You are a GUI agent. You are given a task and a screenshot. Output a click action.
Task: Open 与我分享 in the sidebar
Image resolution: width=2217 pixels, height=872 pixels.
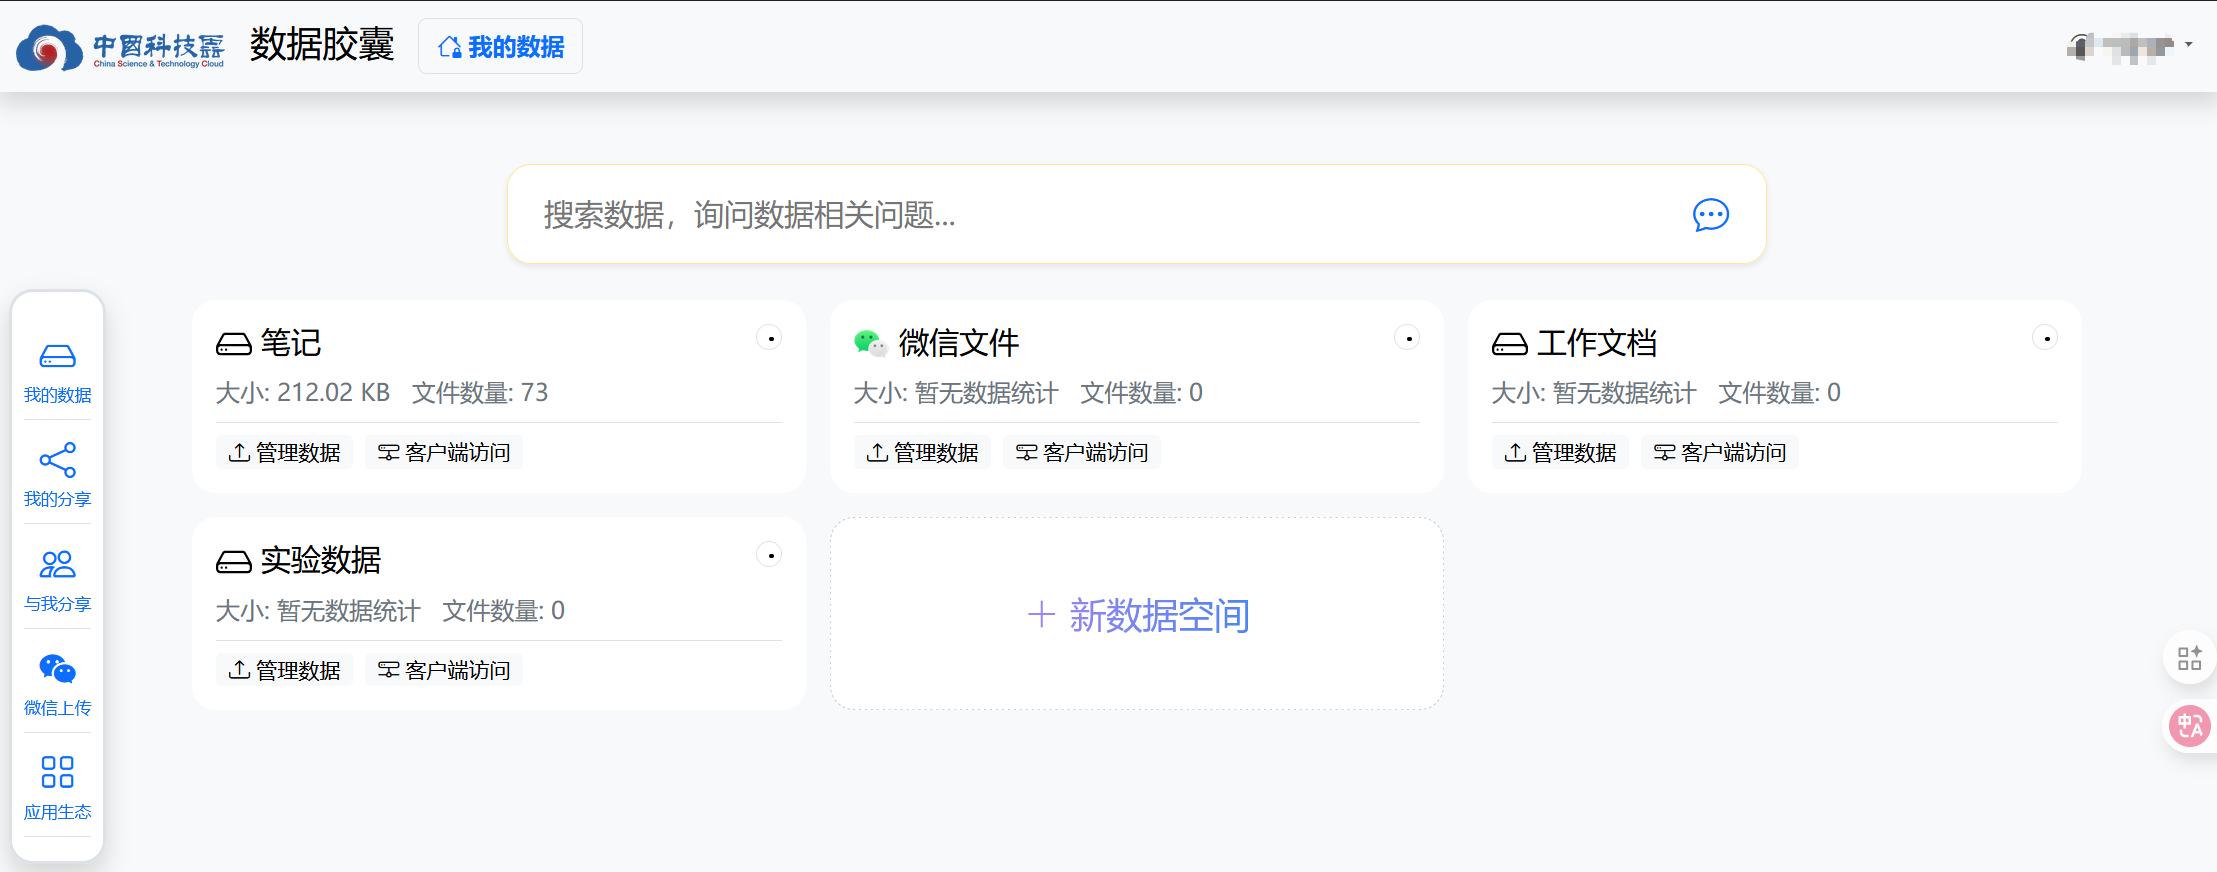[x=57, y=581]
